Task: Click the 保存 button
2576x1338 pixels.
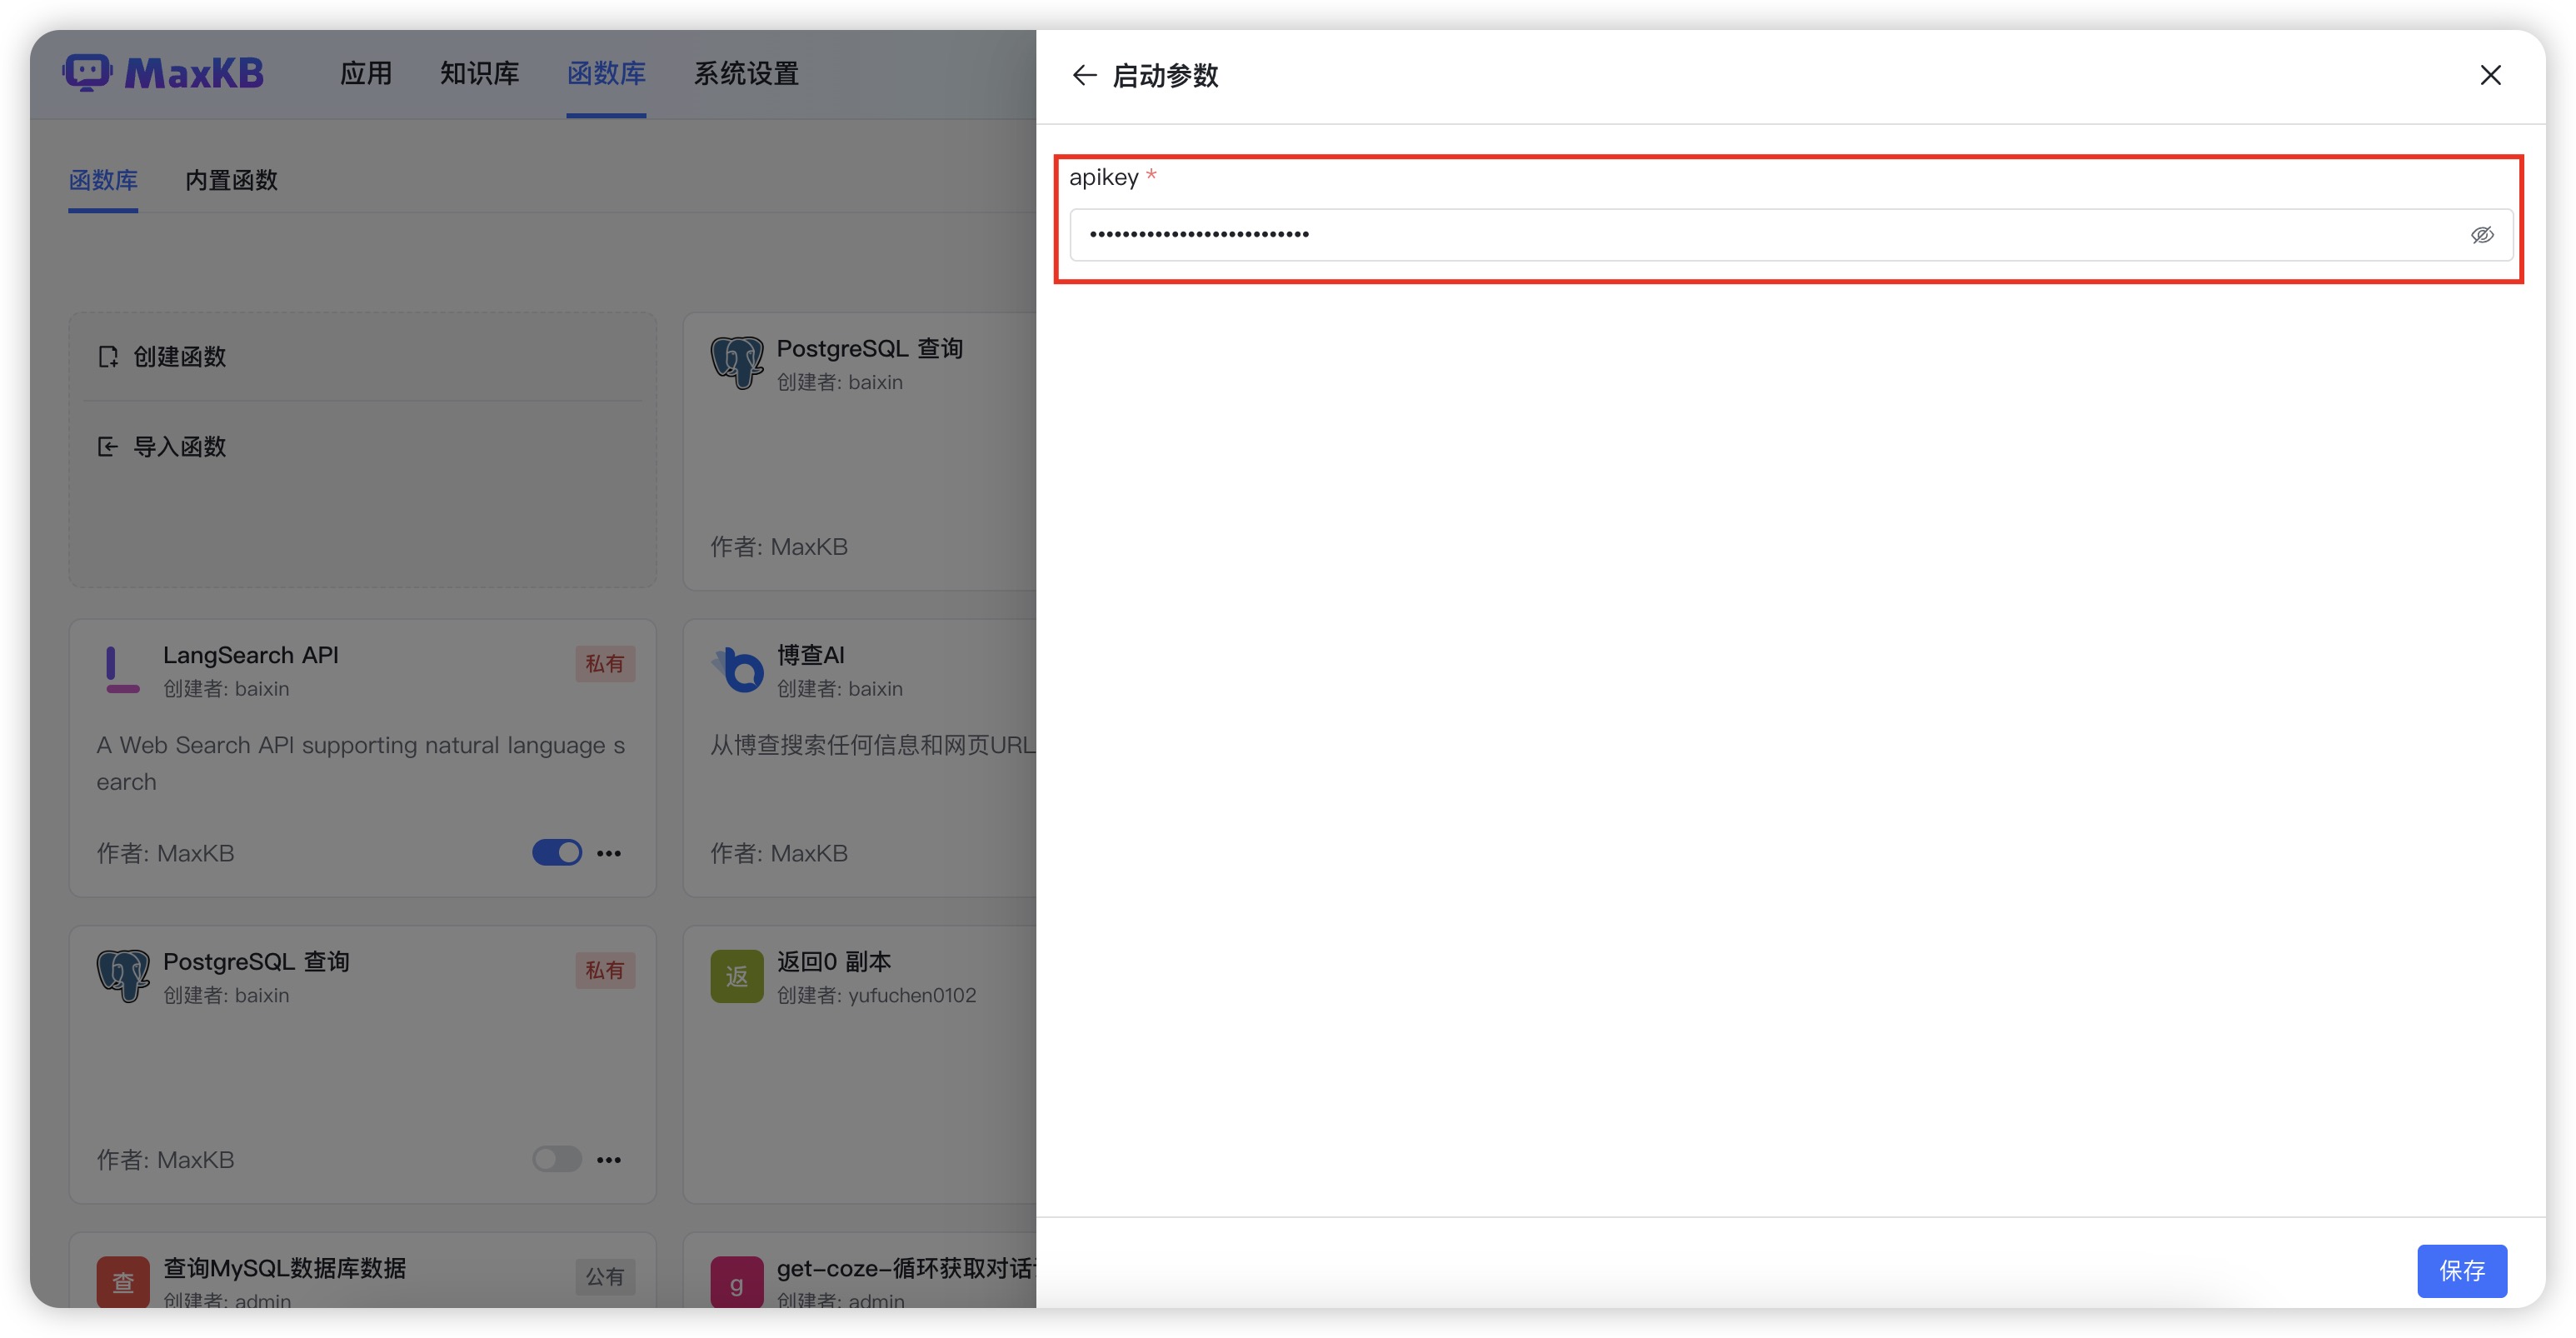Action: pyautogui.click(x=2461, y=1270)
